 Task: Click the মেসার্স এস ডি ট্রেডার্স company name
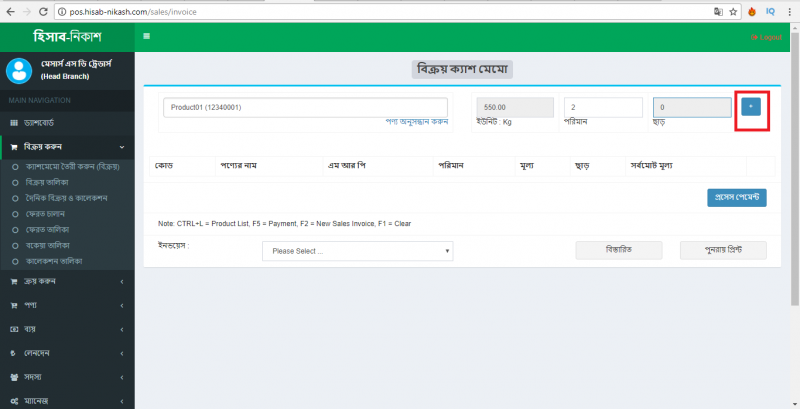[76, 64]
